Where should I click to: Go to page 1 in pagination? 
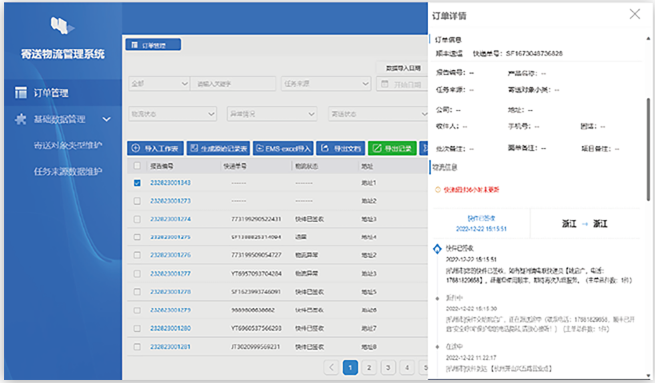coord(350,368)
